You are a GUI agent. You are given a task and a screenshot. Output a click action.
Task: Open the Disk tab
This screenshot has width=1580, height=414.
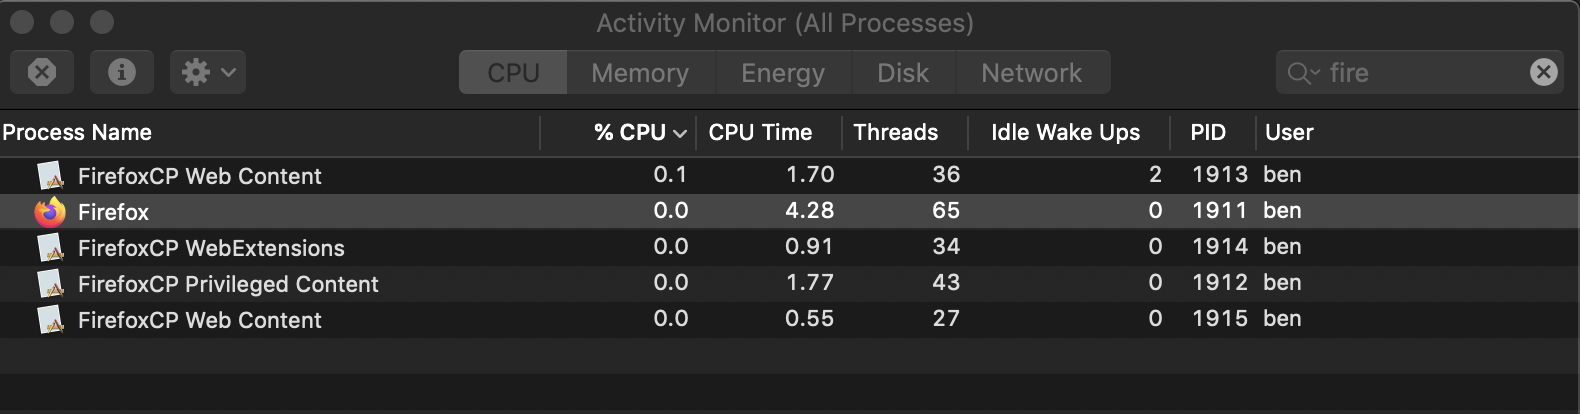903,73
